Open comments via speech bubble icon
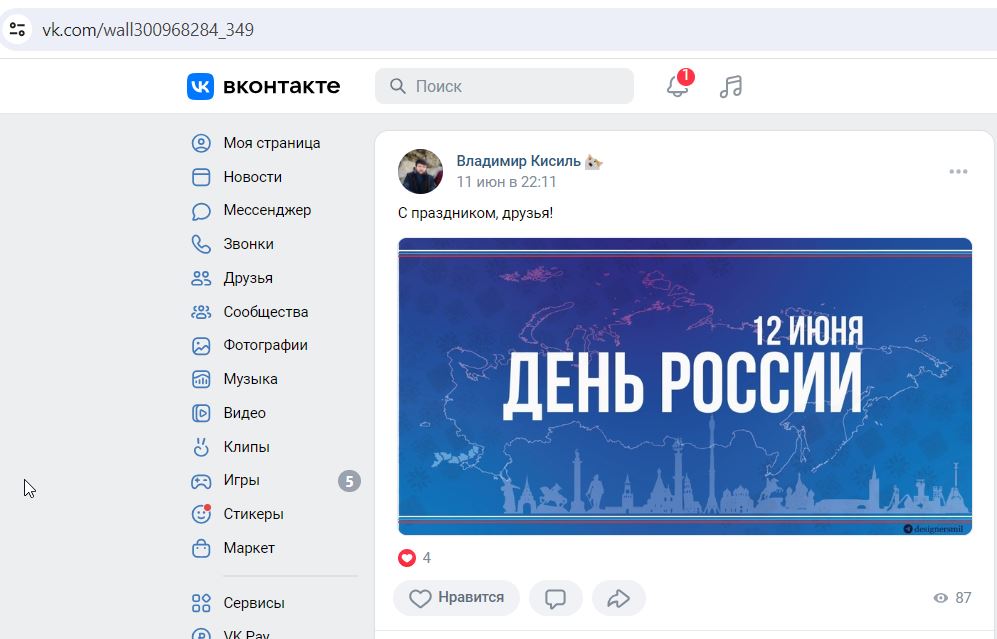 coord(555,598)
